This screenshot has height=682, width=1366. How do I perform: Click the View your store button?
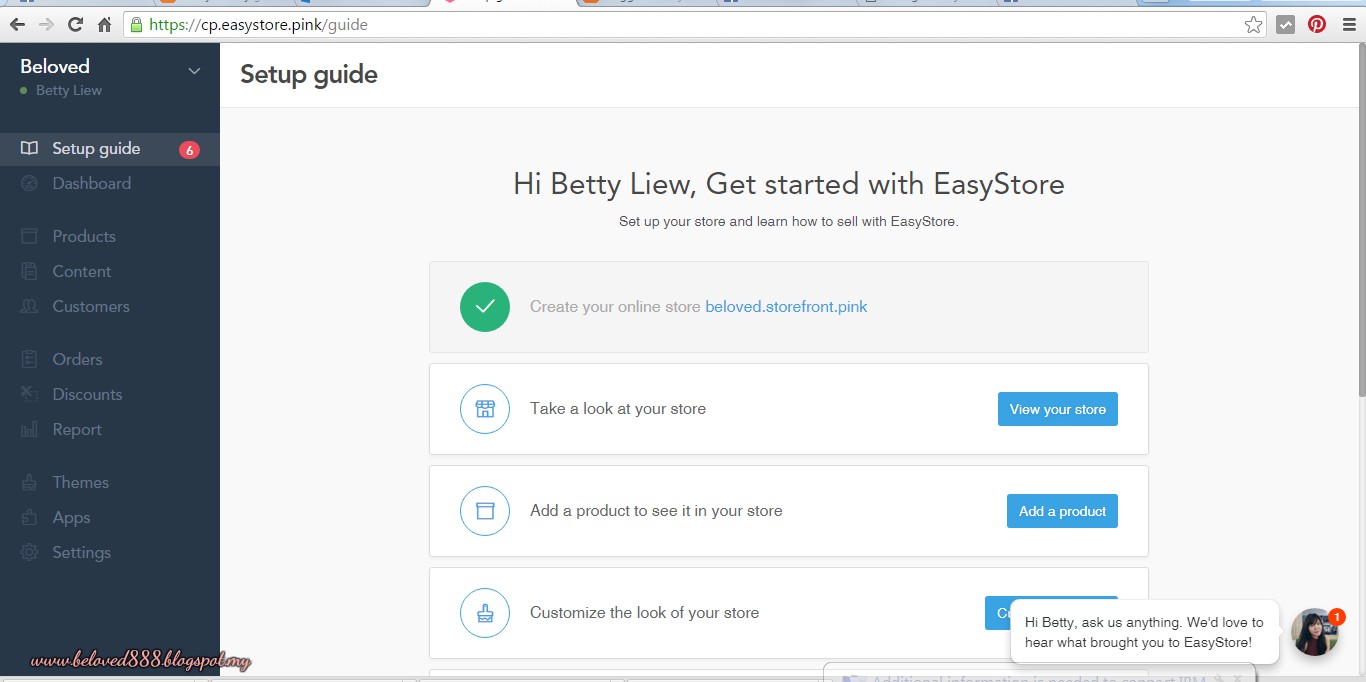tap(1058, 409)
